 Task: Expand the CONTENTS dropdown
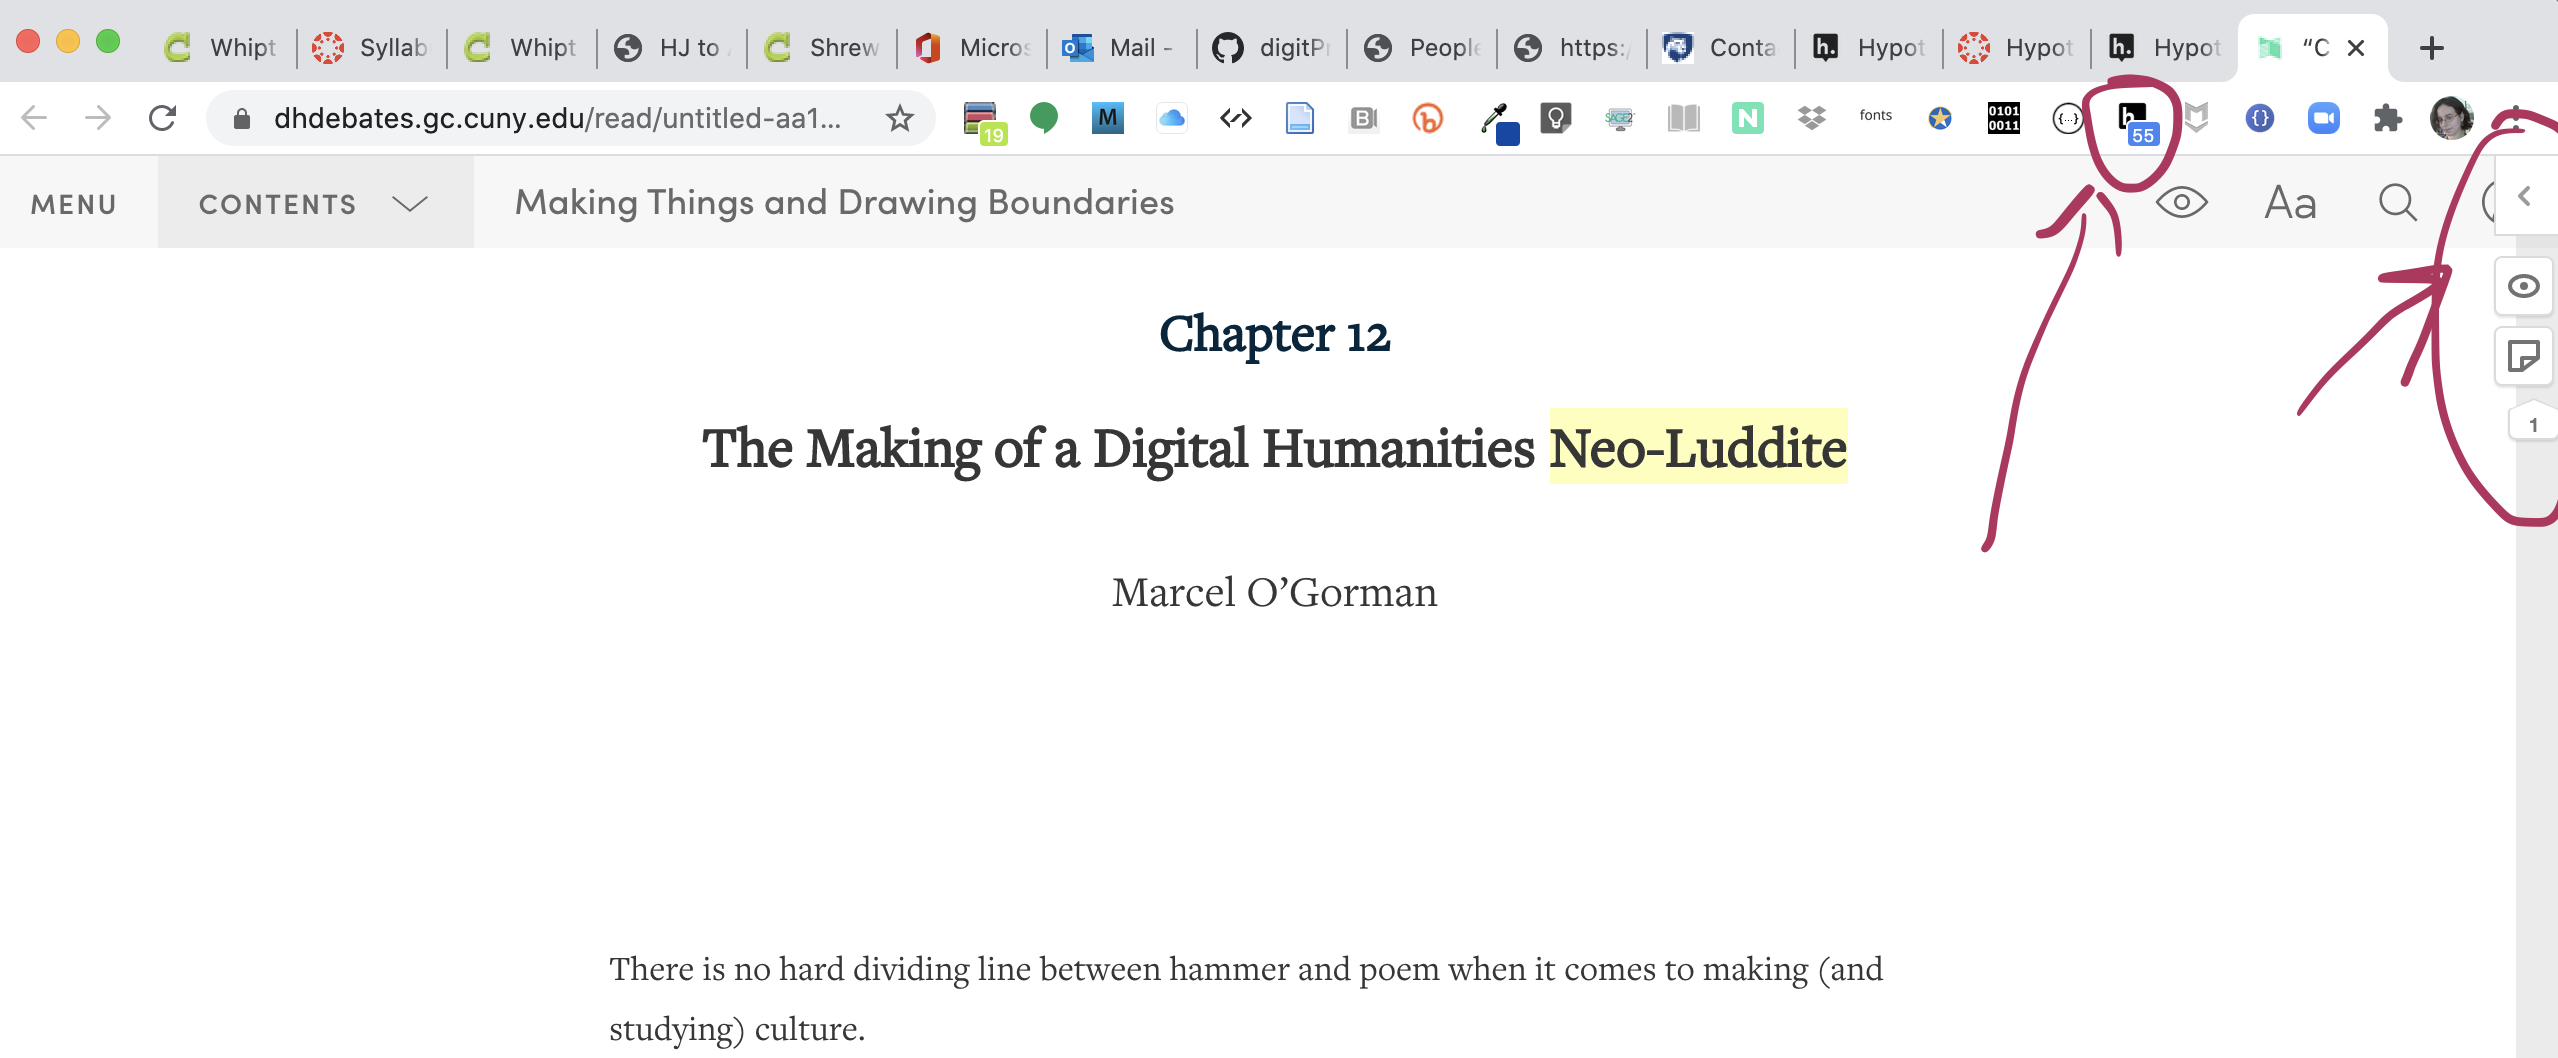314,204
